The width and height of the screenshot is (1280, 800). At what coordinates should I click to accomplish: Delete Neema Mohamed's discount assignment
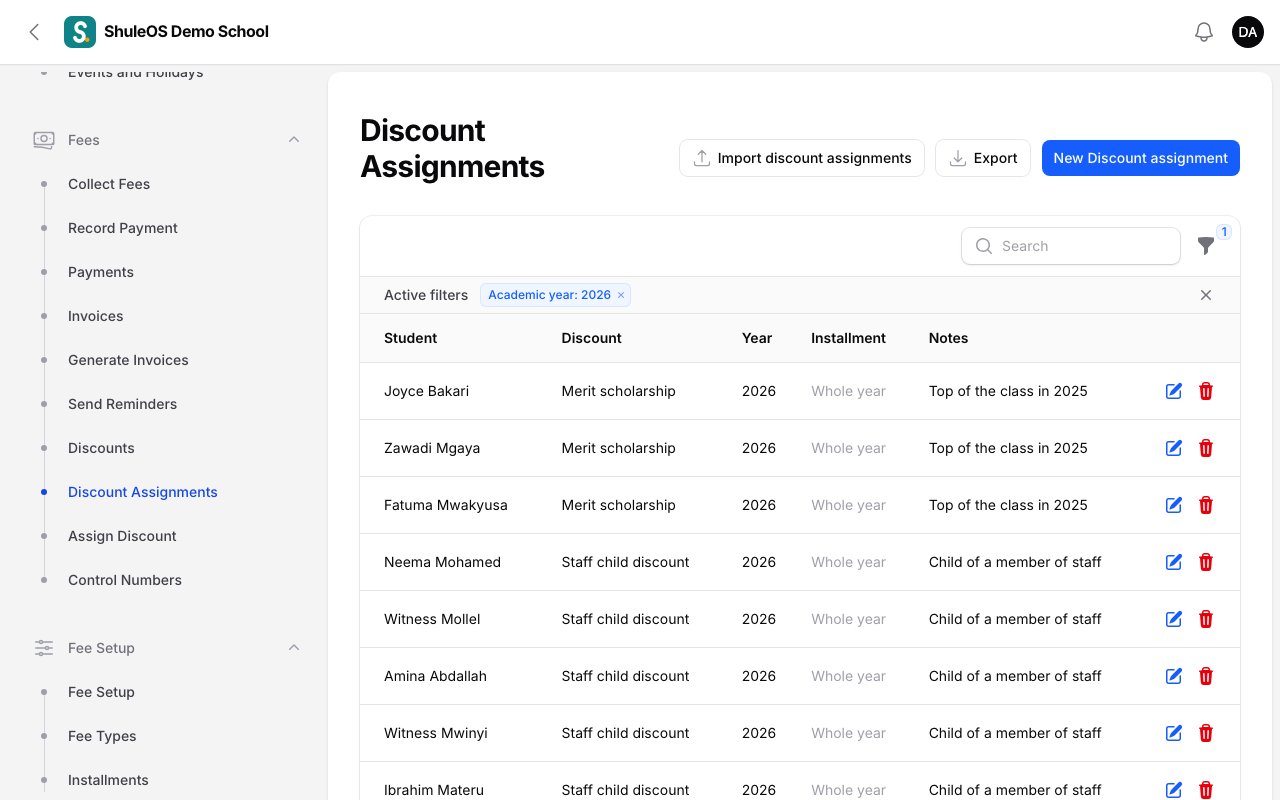1206,562
